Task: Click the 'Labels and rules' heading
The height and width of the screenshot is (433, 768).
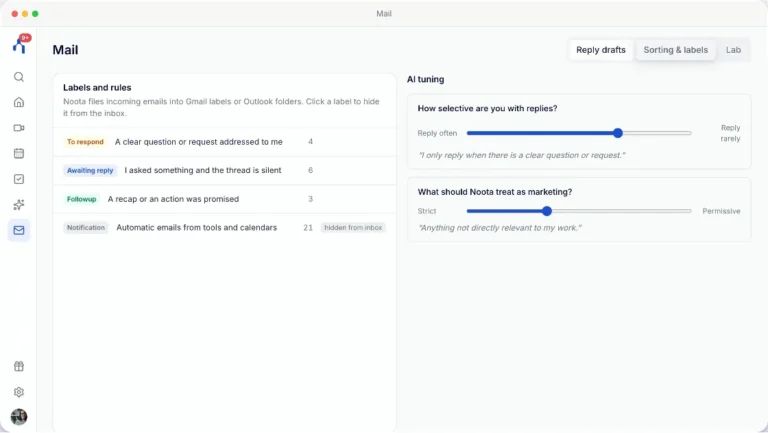Action: pos(97,88)
